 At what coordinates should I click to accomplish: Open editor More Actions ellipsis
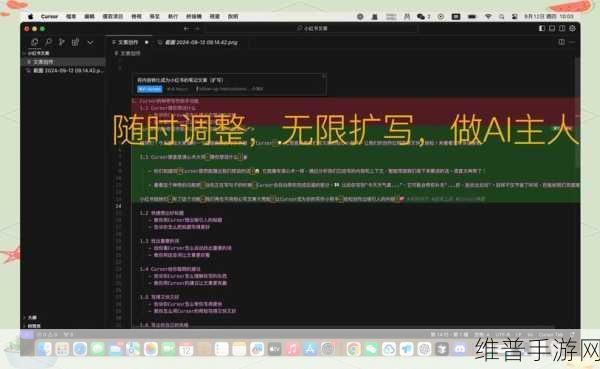(x=572, y=42)
